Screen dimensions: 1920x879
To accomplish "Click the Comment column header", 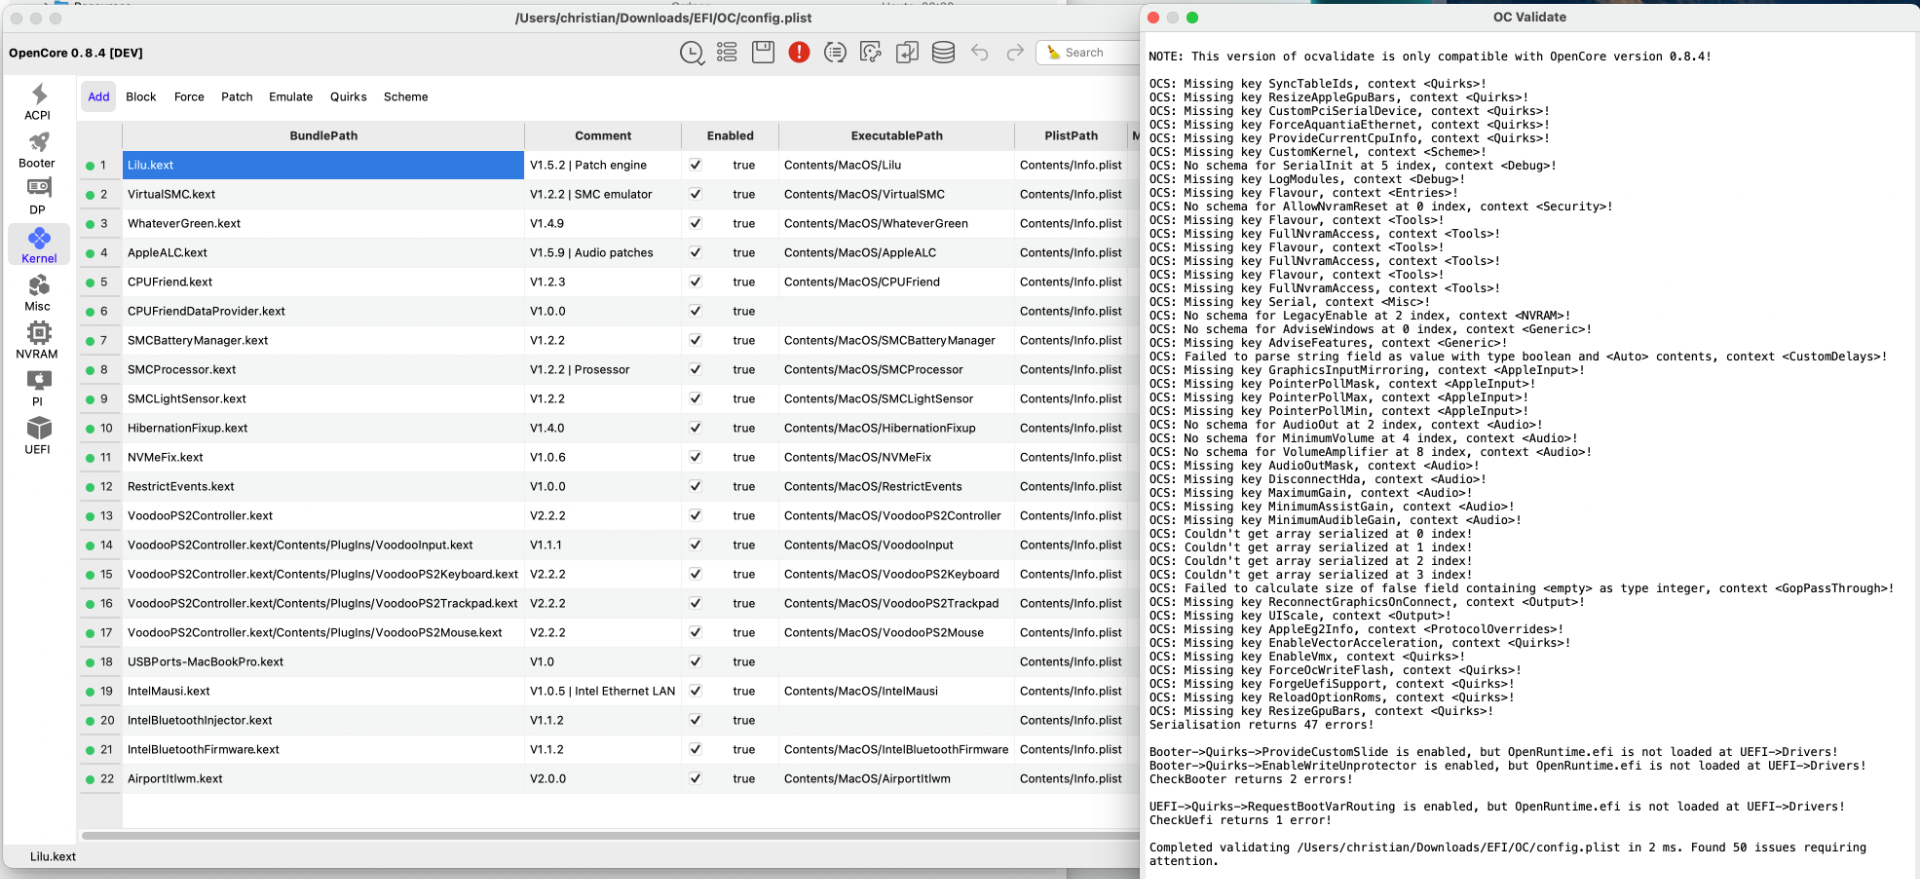I will (603, 136).
